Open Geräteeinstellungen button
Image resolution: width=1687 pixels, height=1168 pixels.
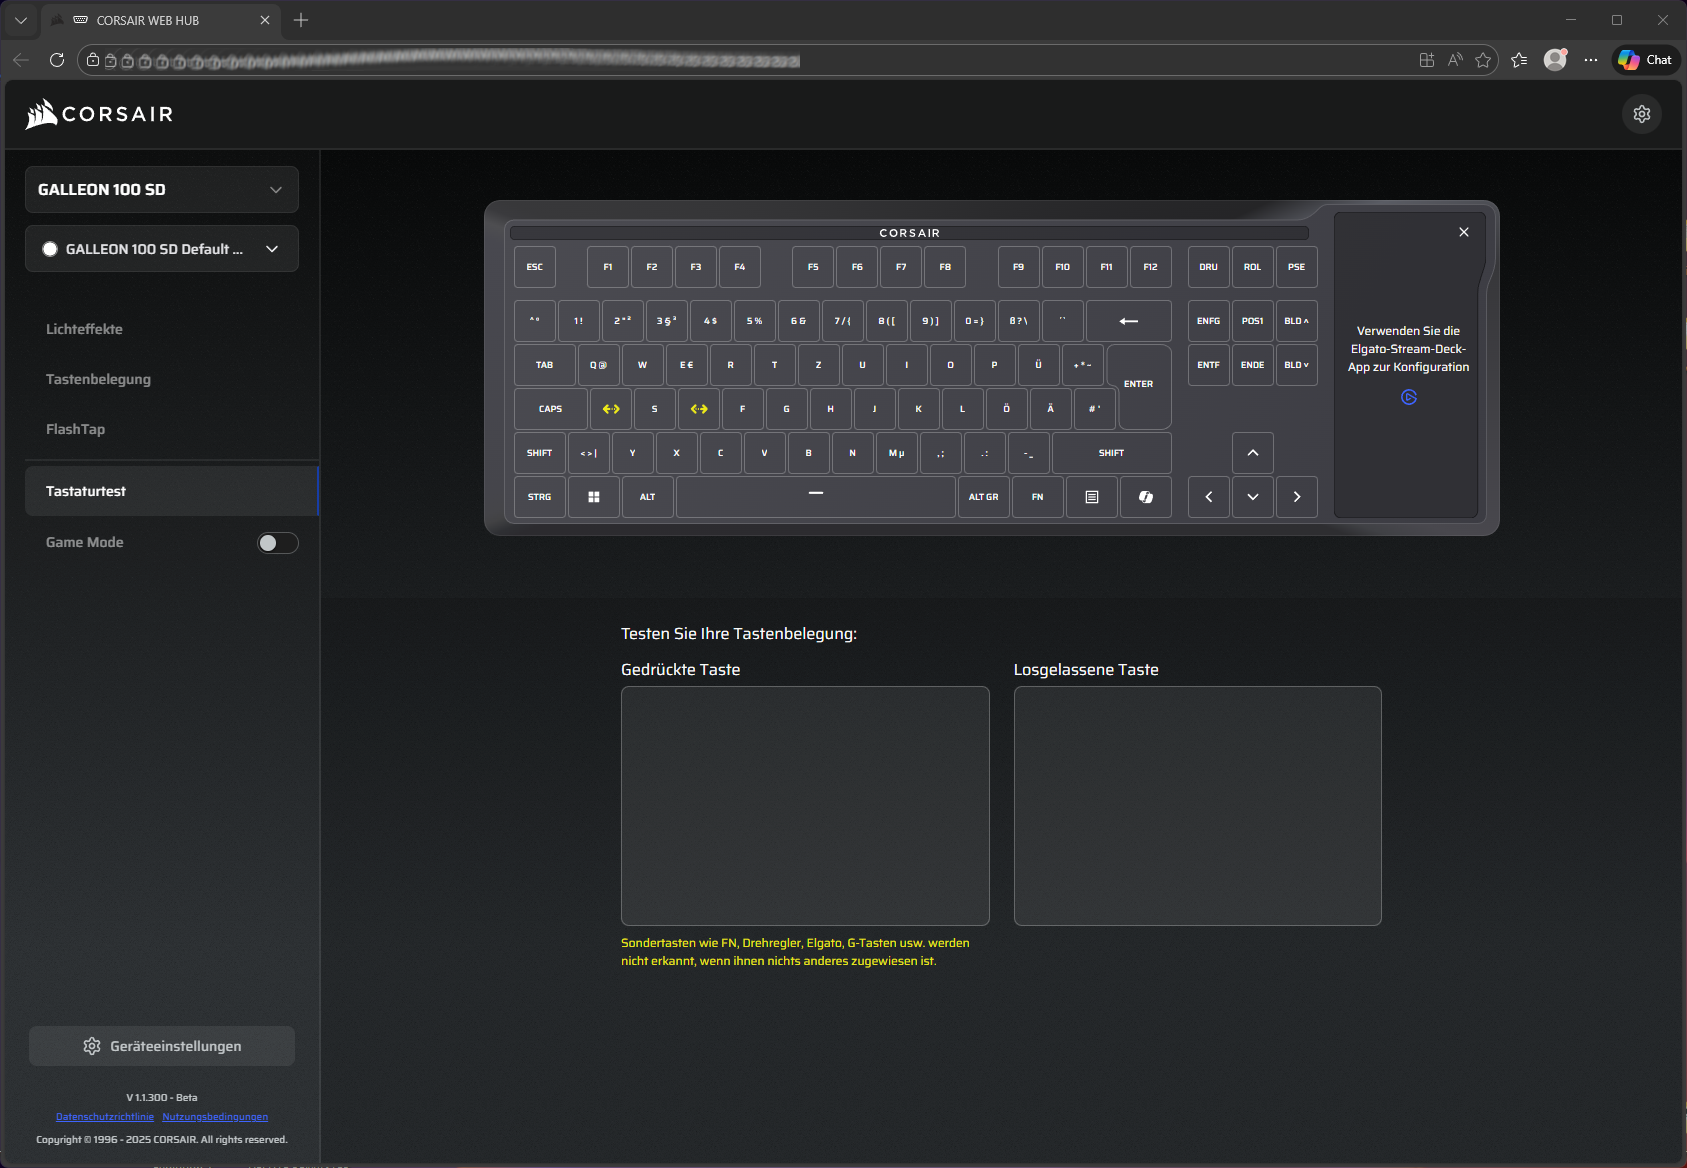[x=162, y=1046]
